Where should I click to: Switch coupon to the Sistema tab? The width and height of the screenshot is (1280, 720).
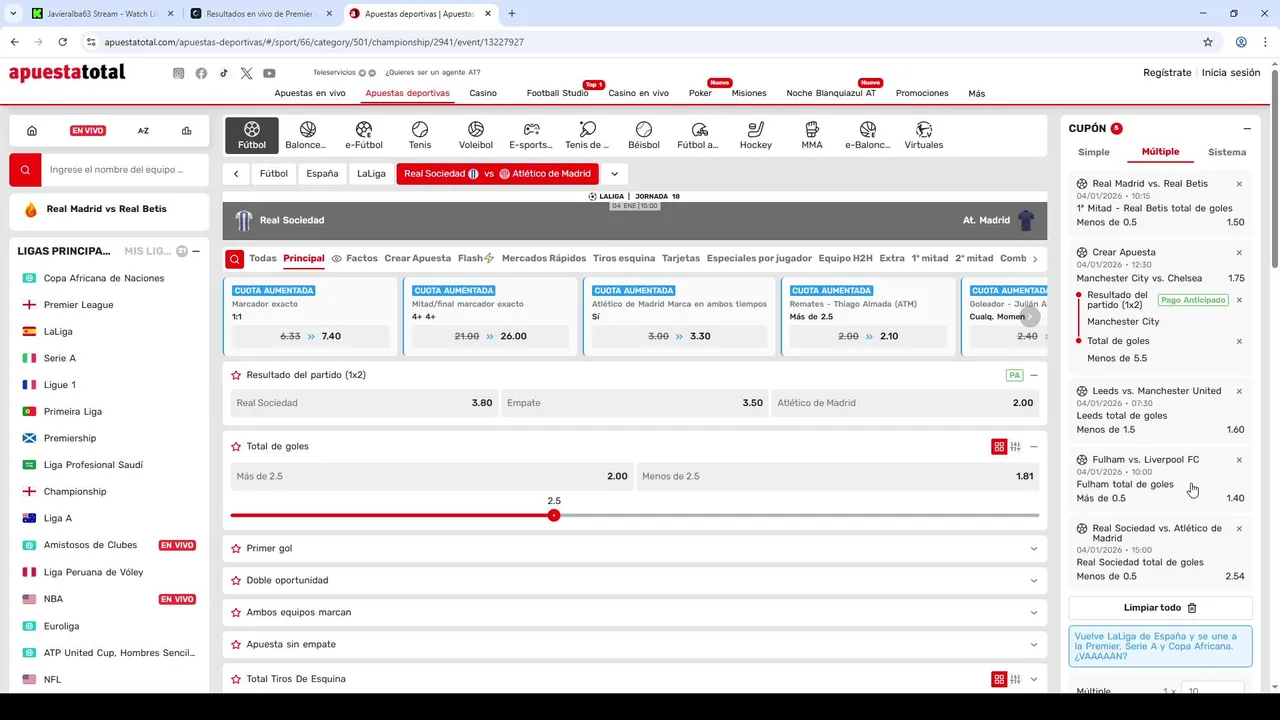point(1227,152)
